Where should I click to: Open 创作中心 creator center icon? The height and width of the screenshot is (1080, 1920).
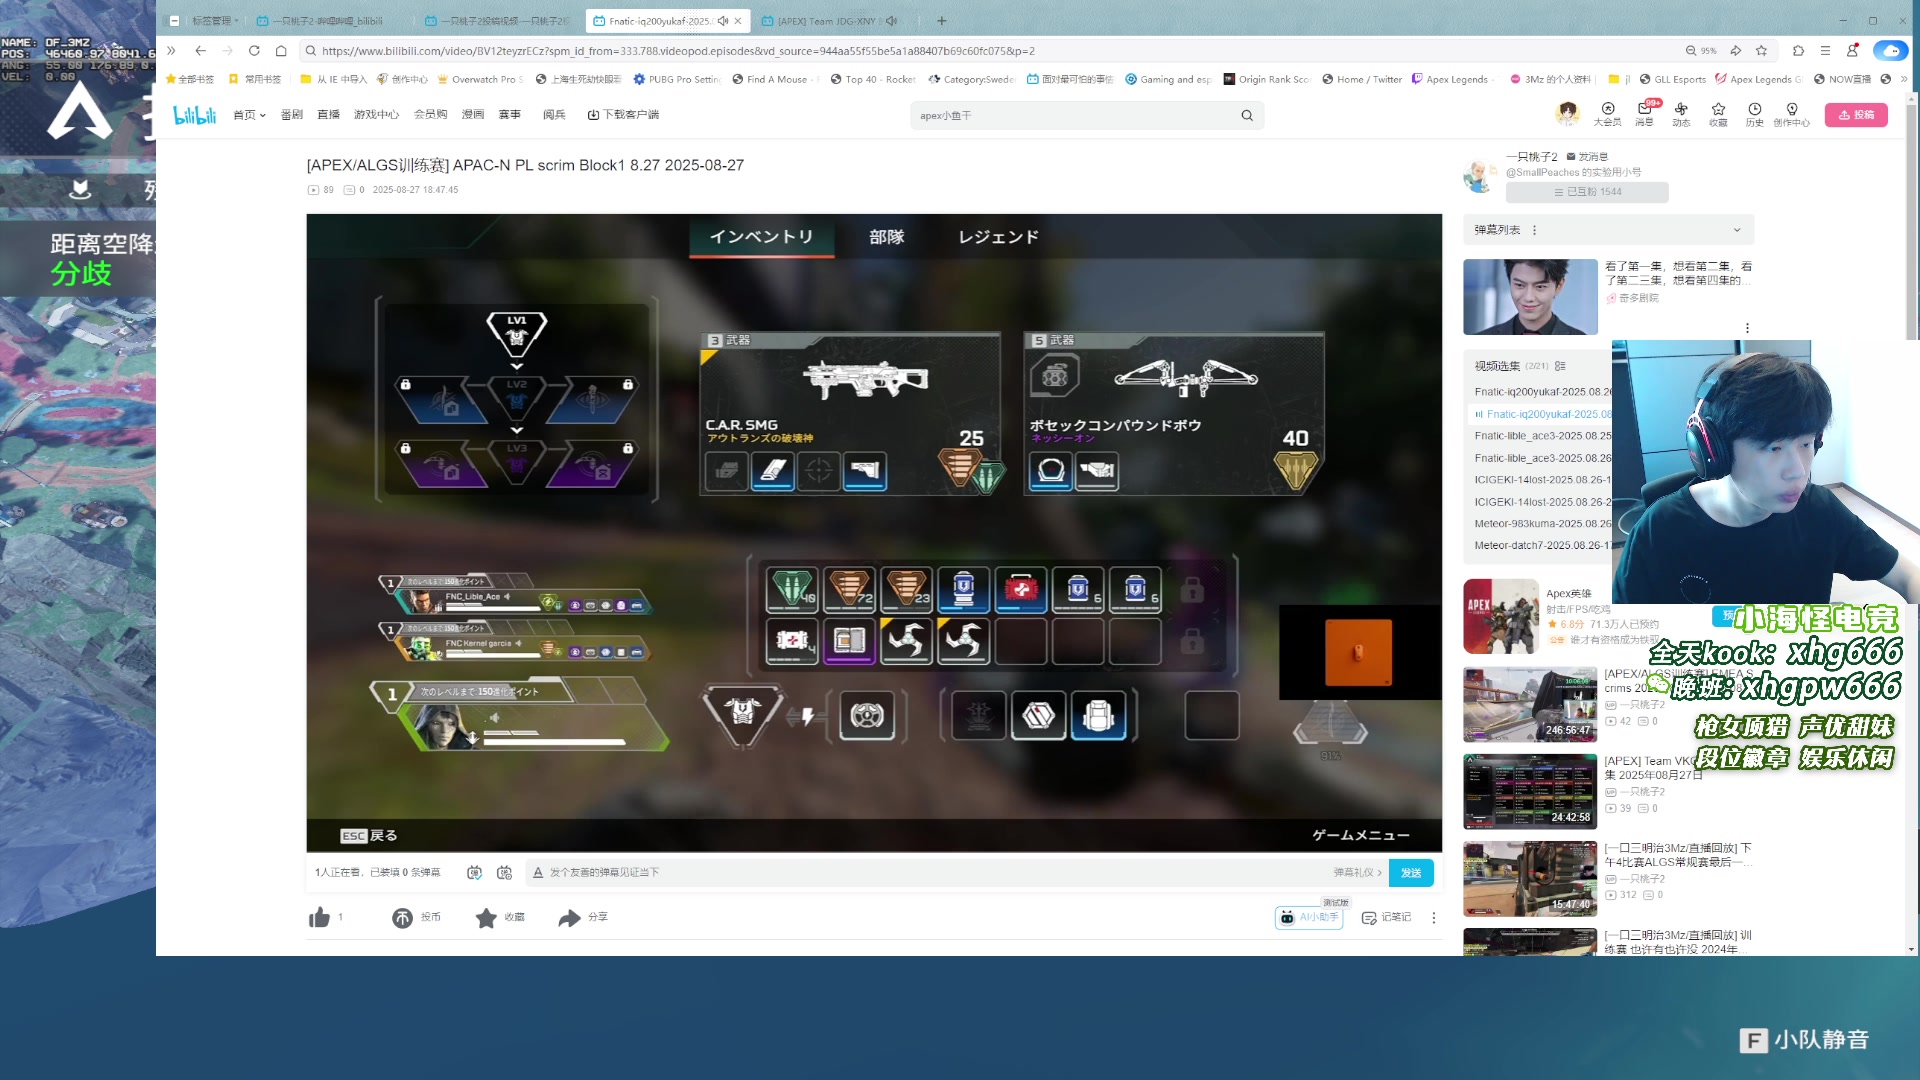tap(1792, 114)
